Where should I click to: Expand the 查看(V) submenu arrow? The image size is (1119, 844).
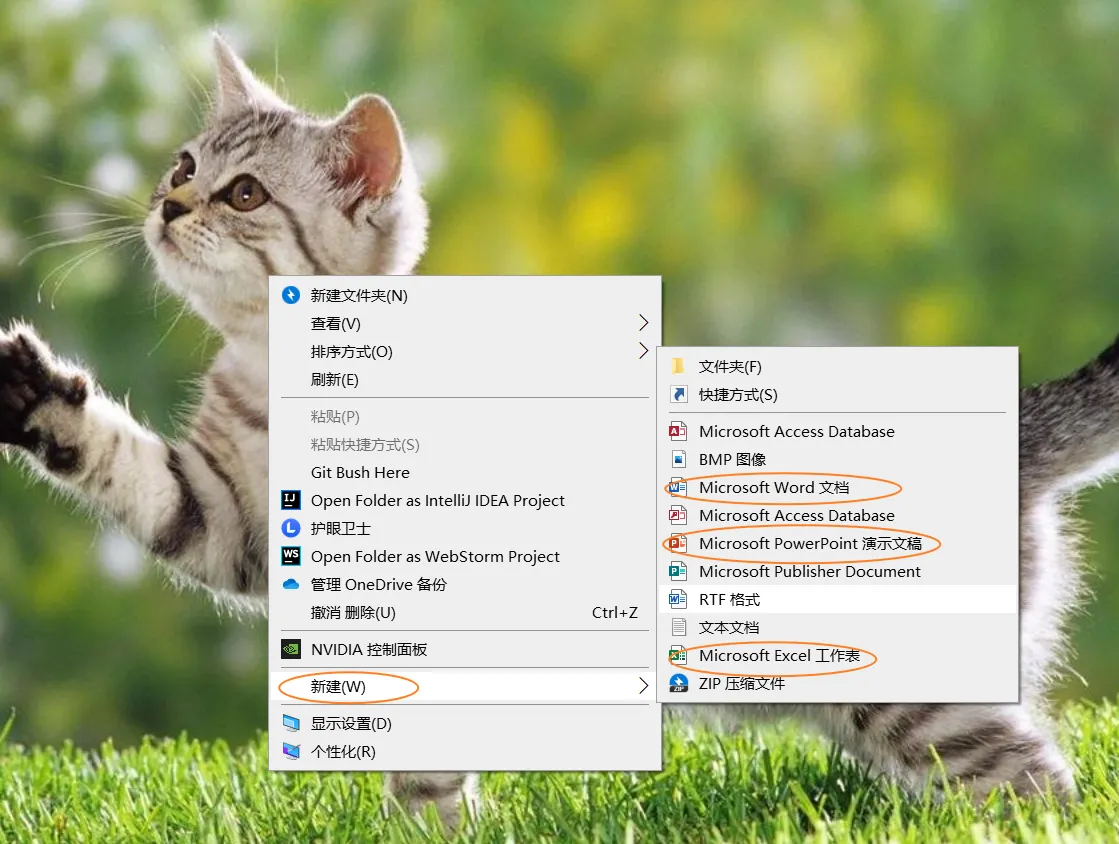coord(643,323)
